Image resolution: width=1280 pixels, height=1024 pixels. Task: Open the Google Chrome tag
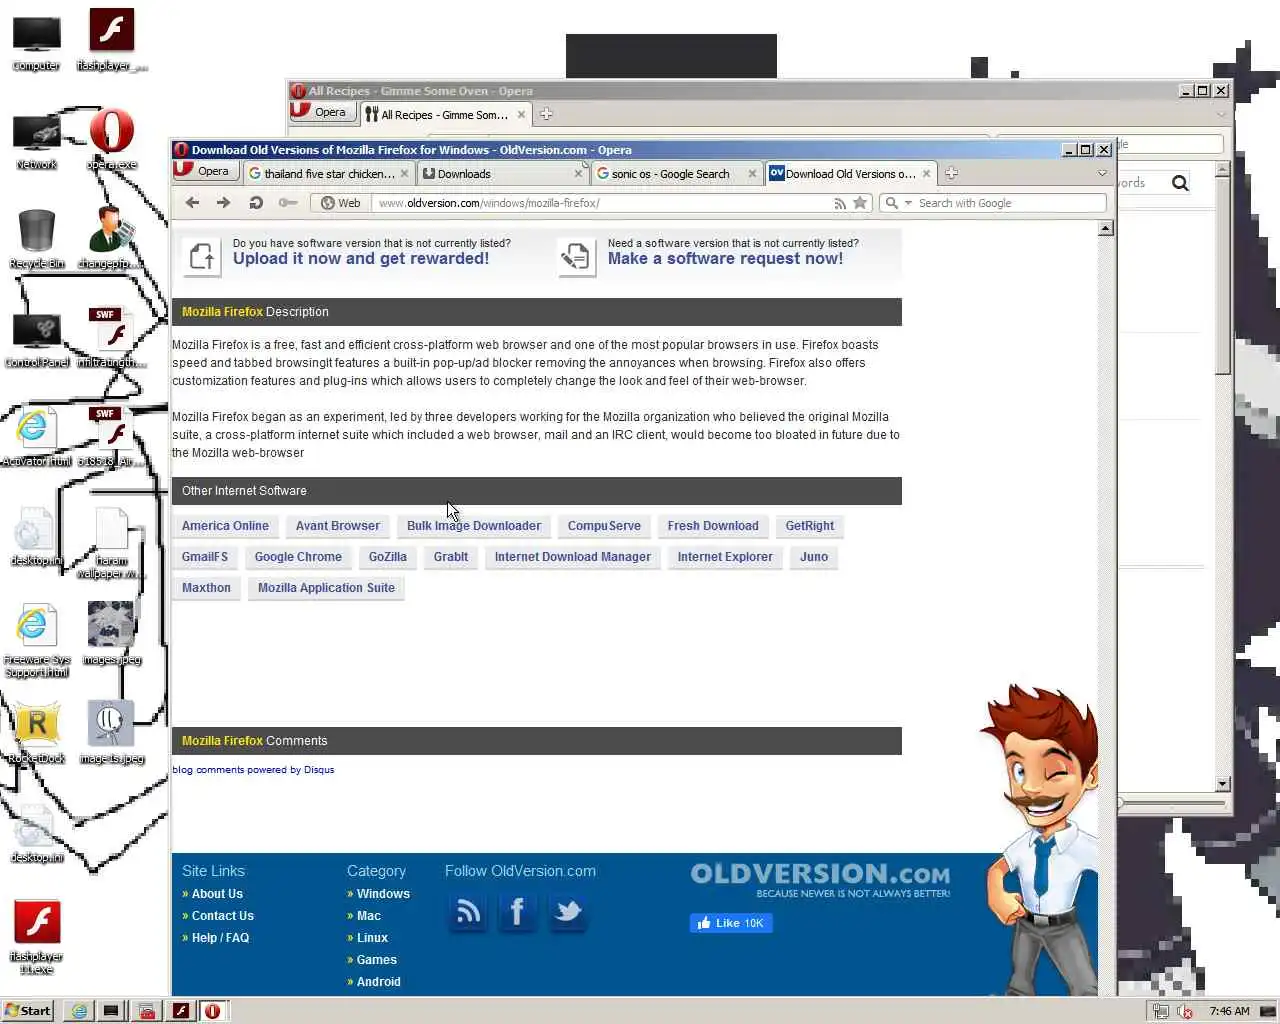click(298, 557)
